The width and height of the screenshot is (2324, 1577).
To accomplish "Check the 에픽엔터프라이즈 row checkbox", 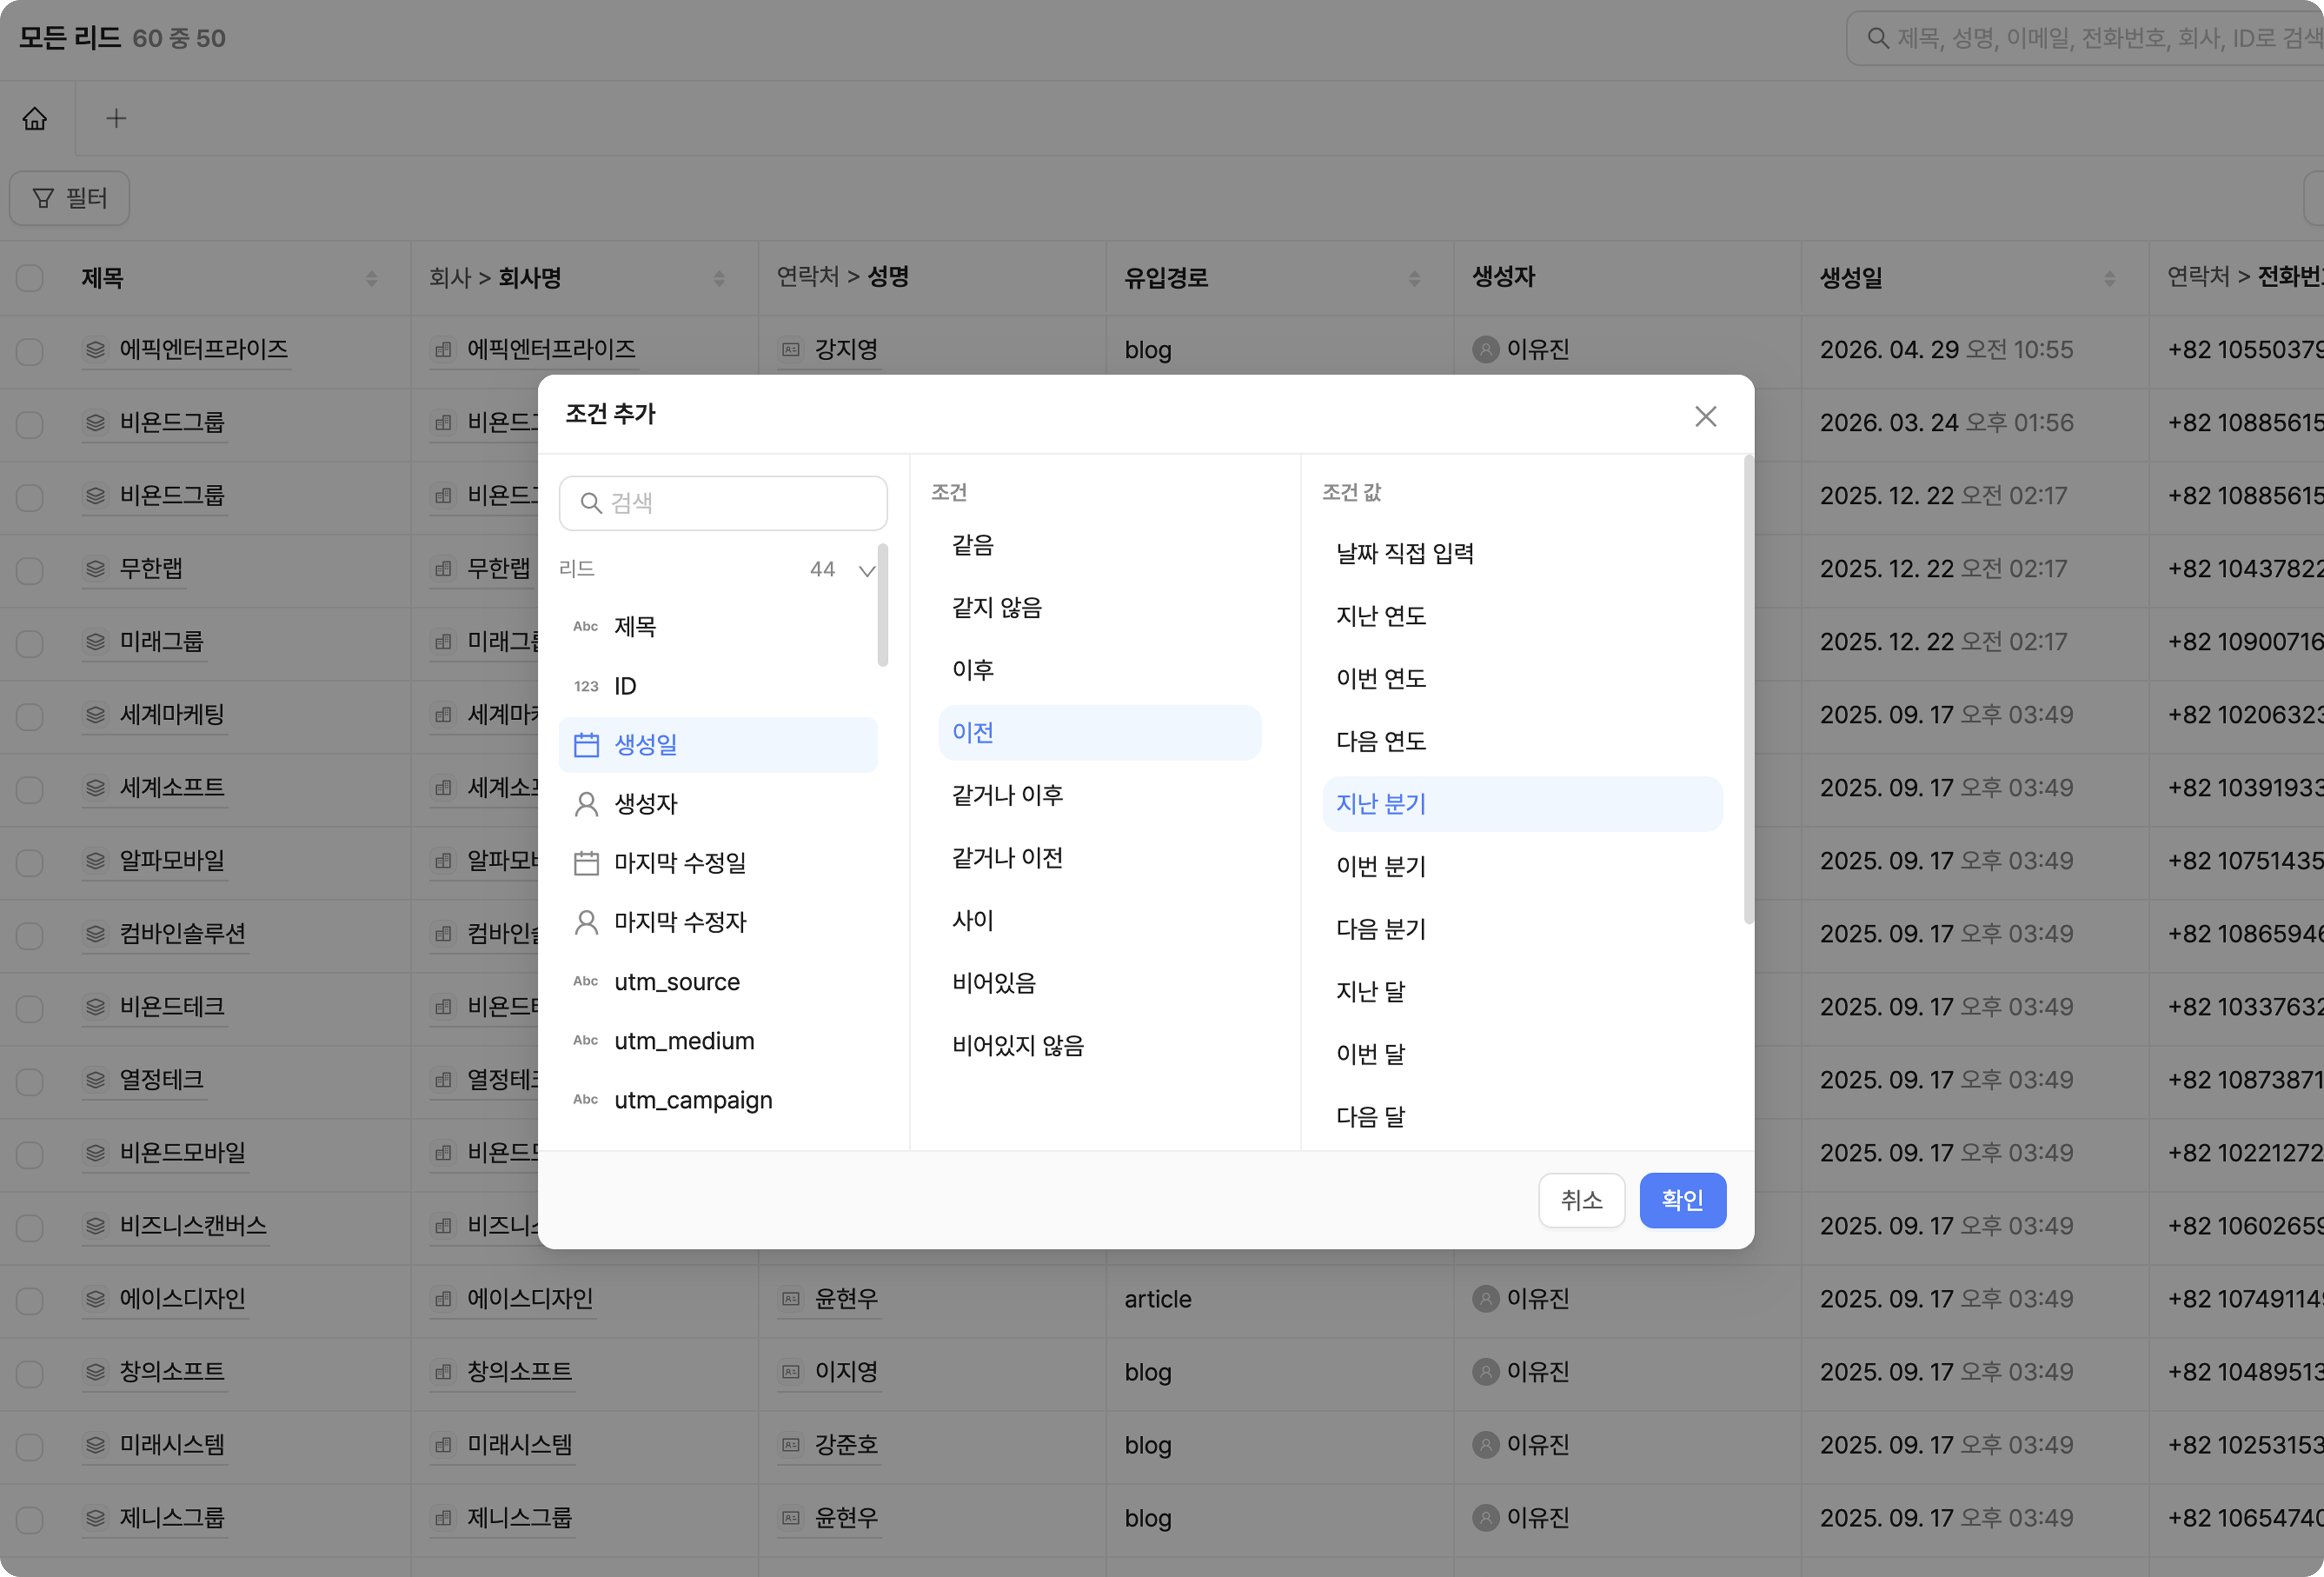I will [30, 351].
